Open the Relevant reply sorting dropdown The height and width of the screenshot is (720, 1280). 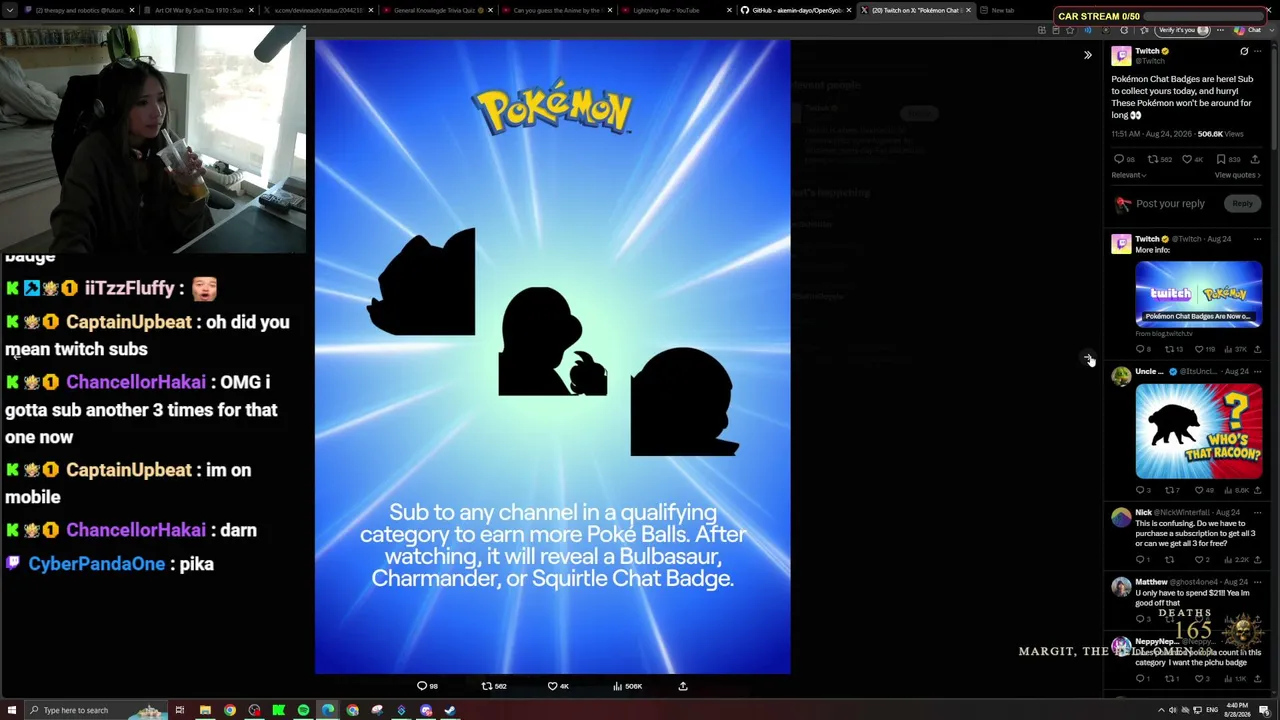click(1129, 175)
